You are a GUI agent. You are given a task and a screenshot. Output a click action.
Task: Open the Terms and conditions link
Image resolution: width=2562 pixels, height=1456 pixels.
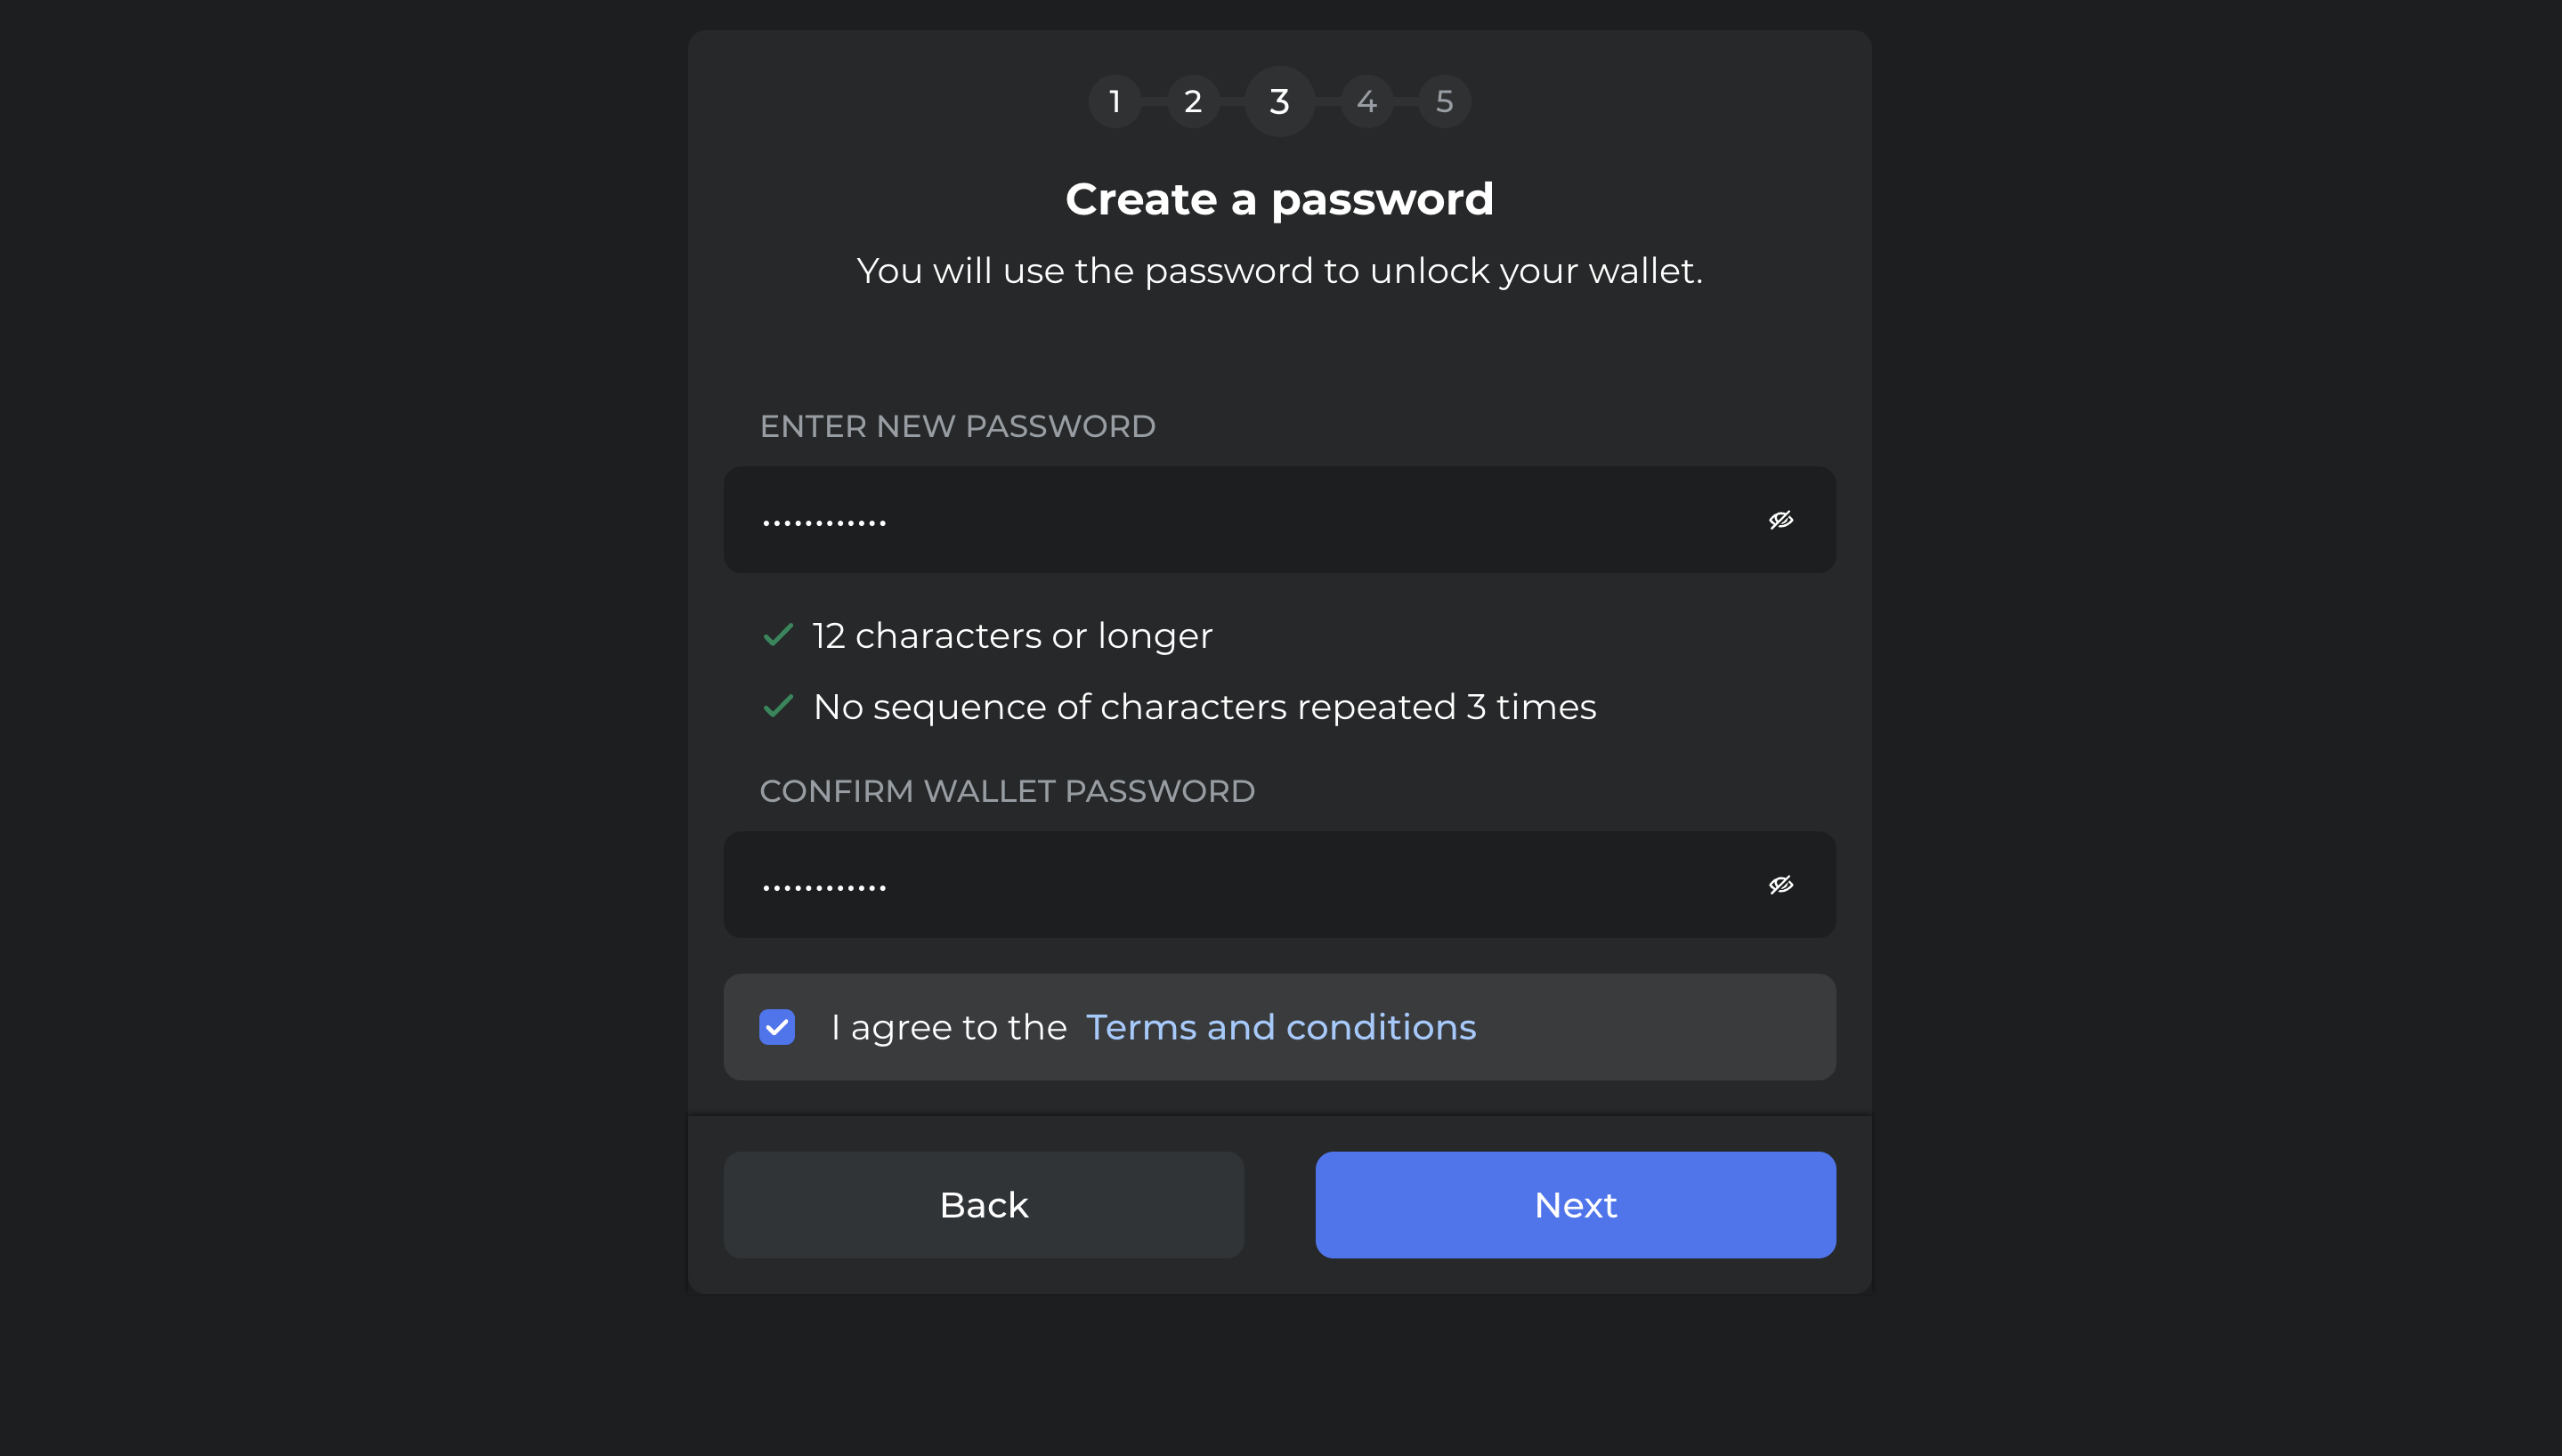tap(1280, 1027)
